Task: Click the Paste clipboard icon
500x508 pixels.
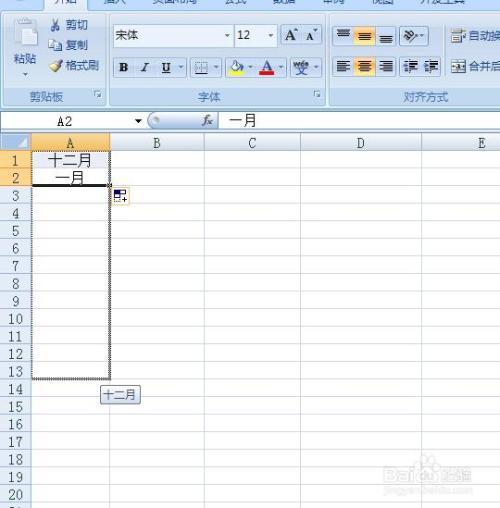Action: tap(25, 33)
